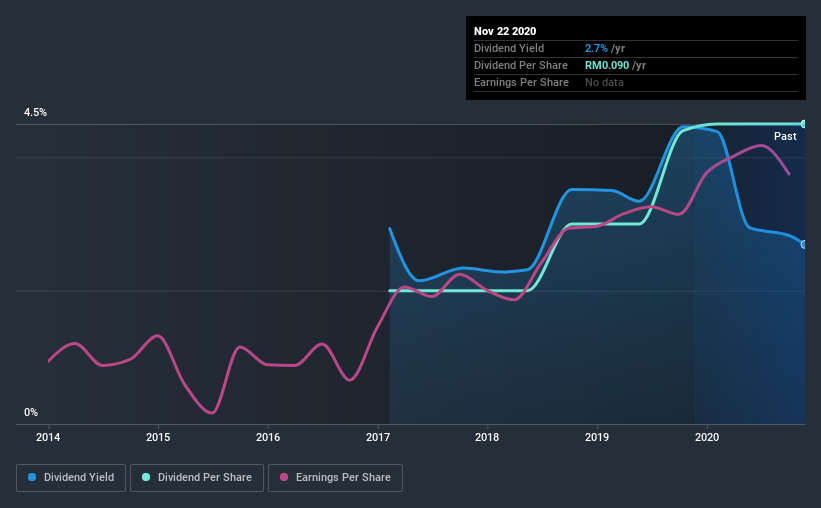821x508 pixels.
Task: Click the 2015 x-axis label
Action: point(158,437)
